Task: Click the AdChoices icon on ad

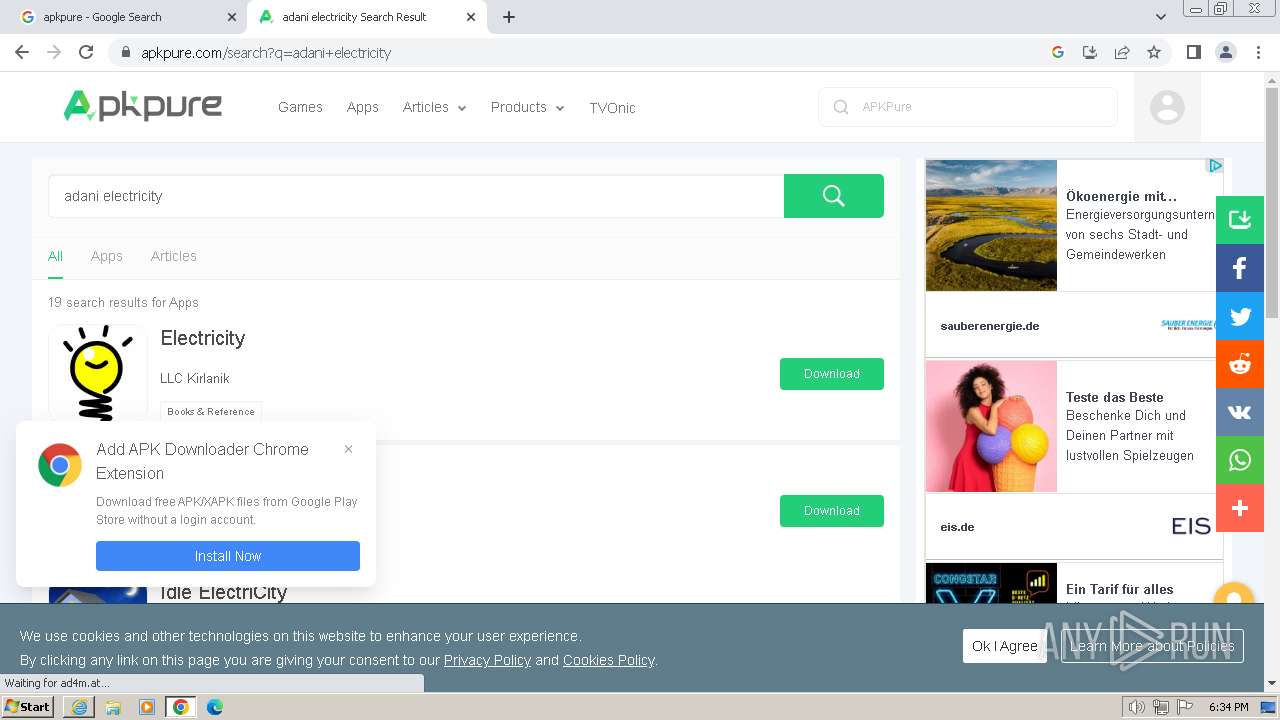Action: pyautogui.click(x=1215, y=166)
